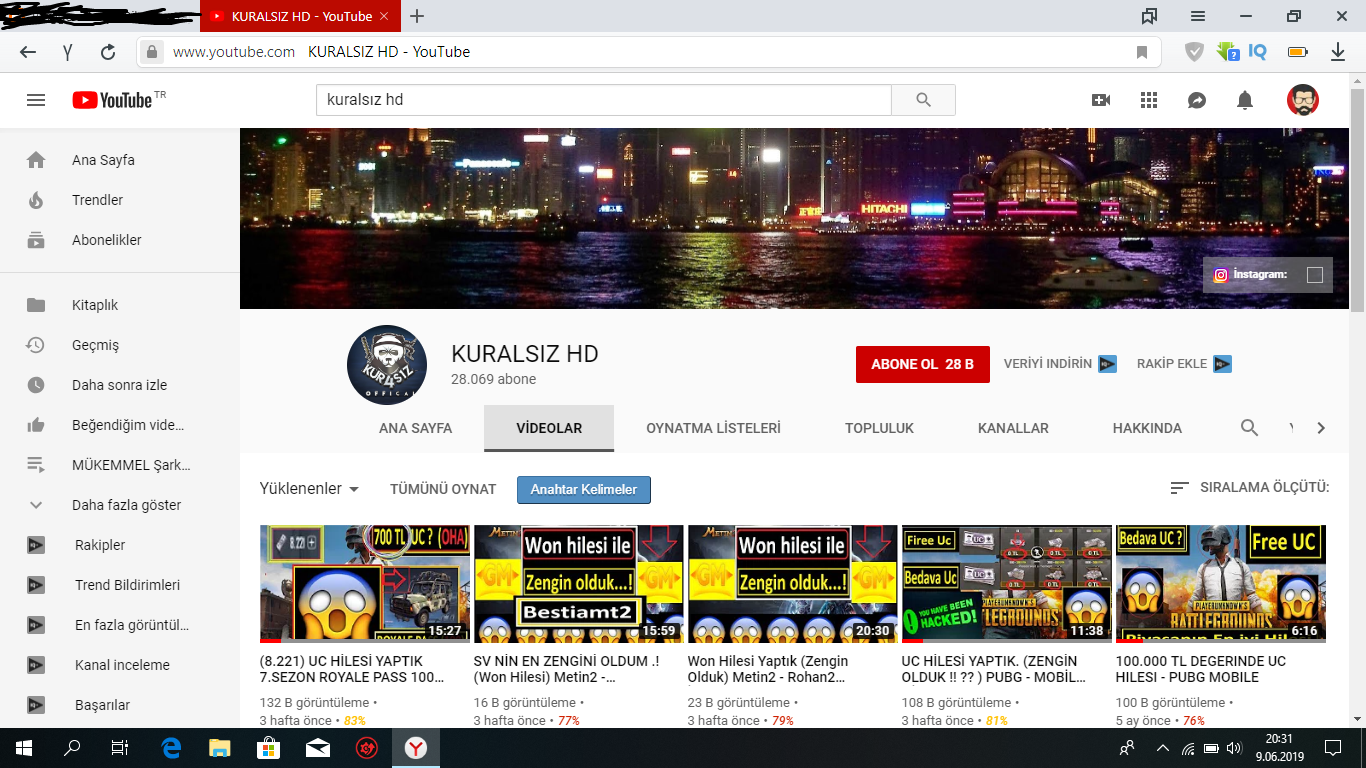Click the channel search magnifier icon

1249,428
